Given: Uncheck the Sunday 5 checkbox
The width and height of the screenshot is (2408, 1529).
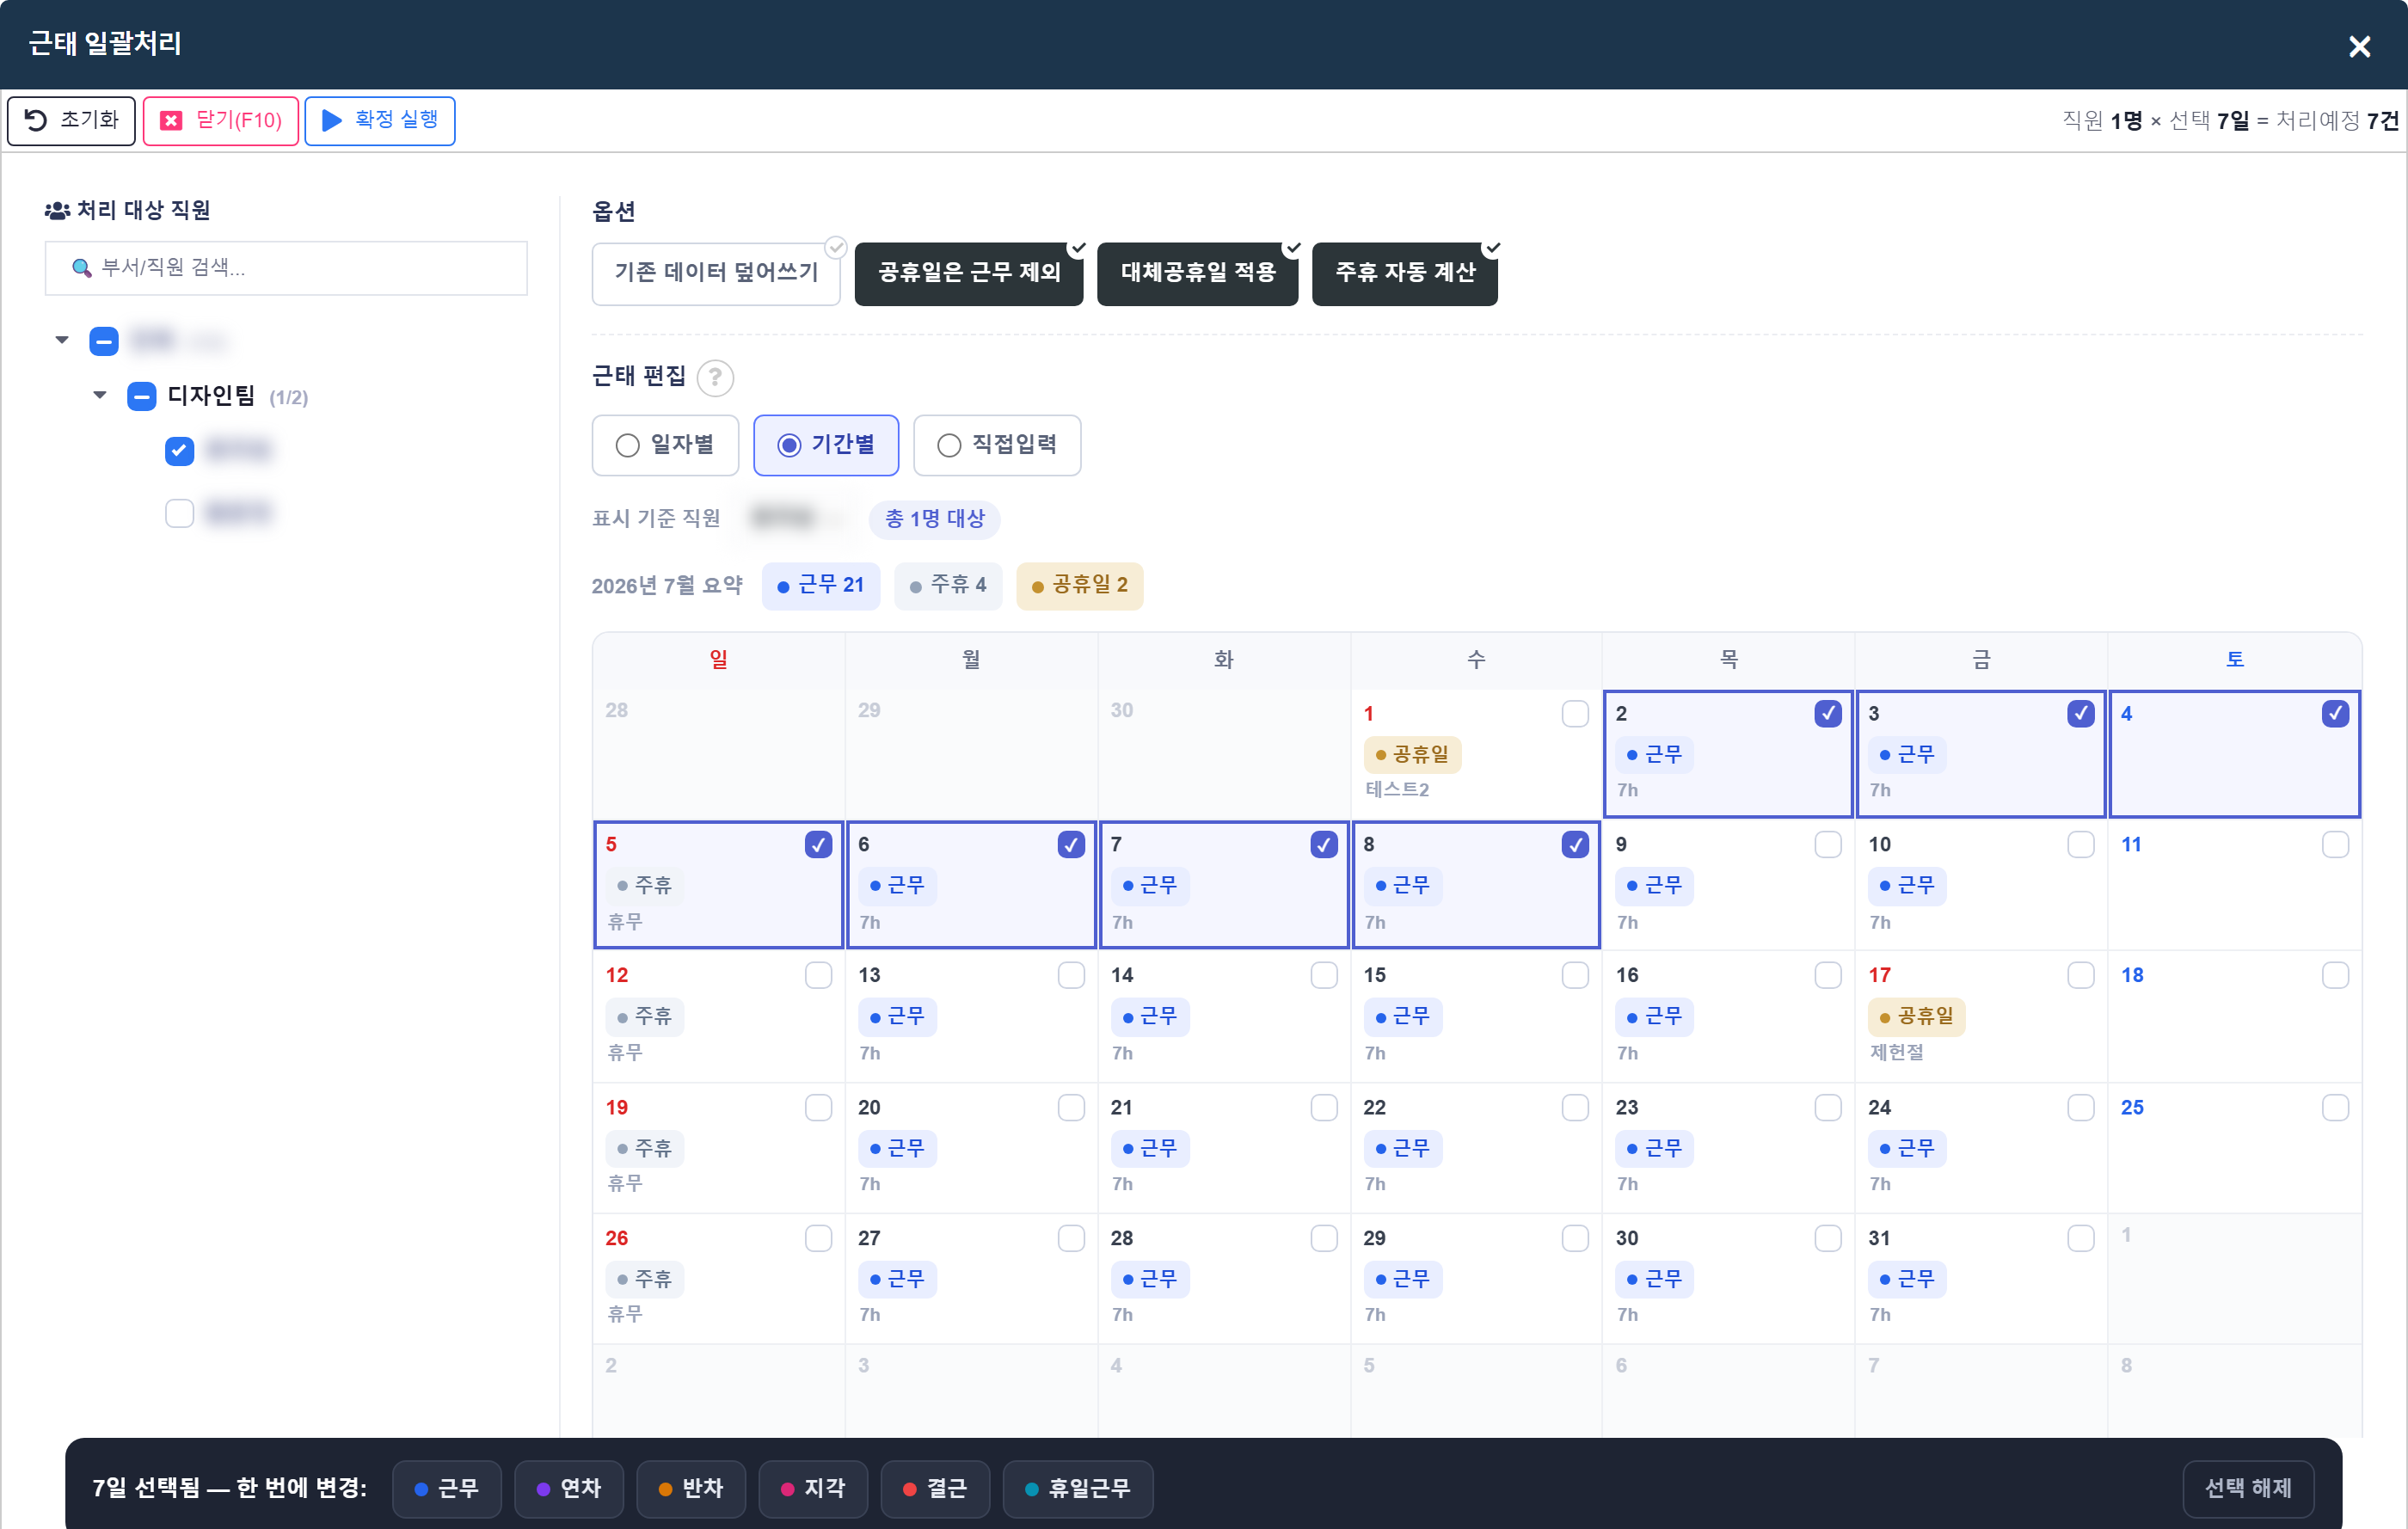Looking at the screenshot, I should (x=818, y=845).
